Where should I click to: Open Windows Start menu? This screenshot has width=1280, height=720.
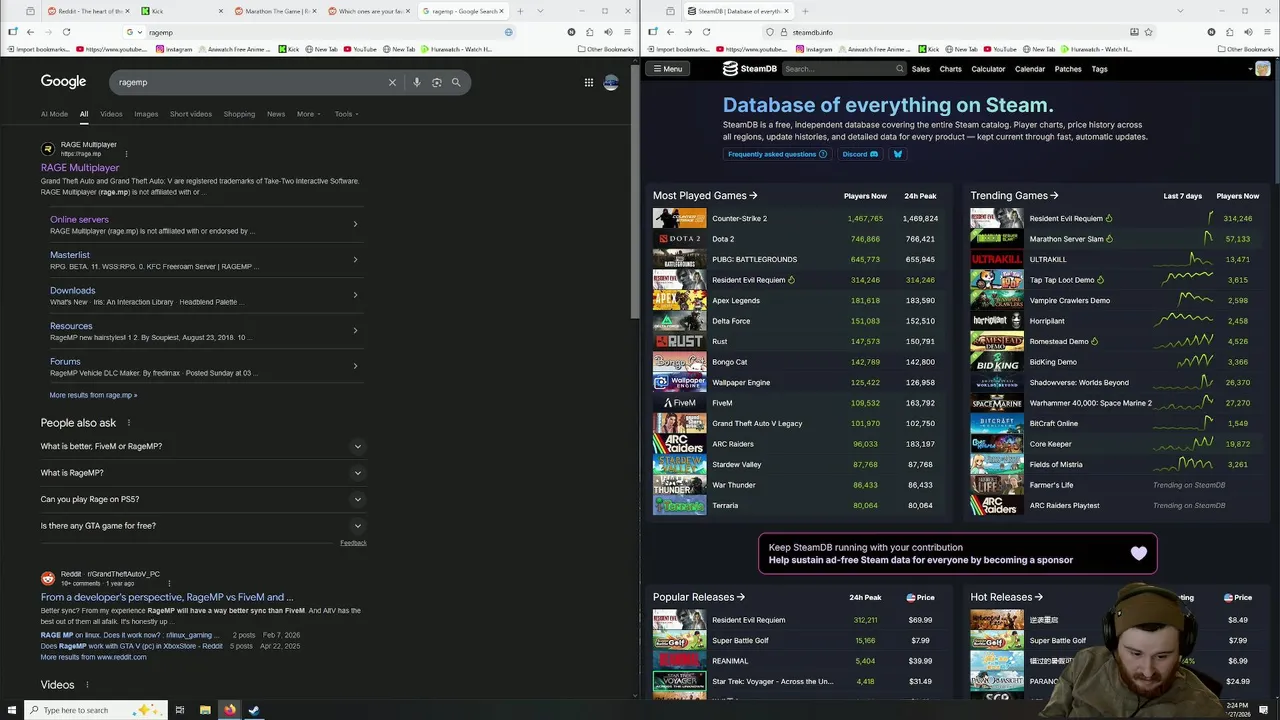click(10, 710)
